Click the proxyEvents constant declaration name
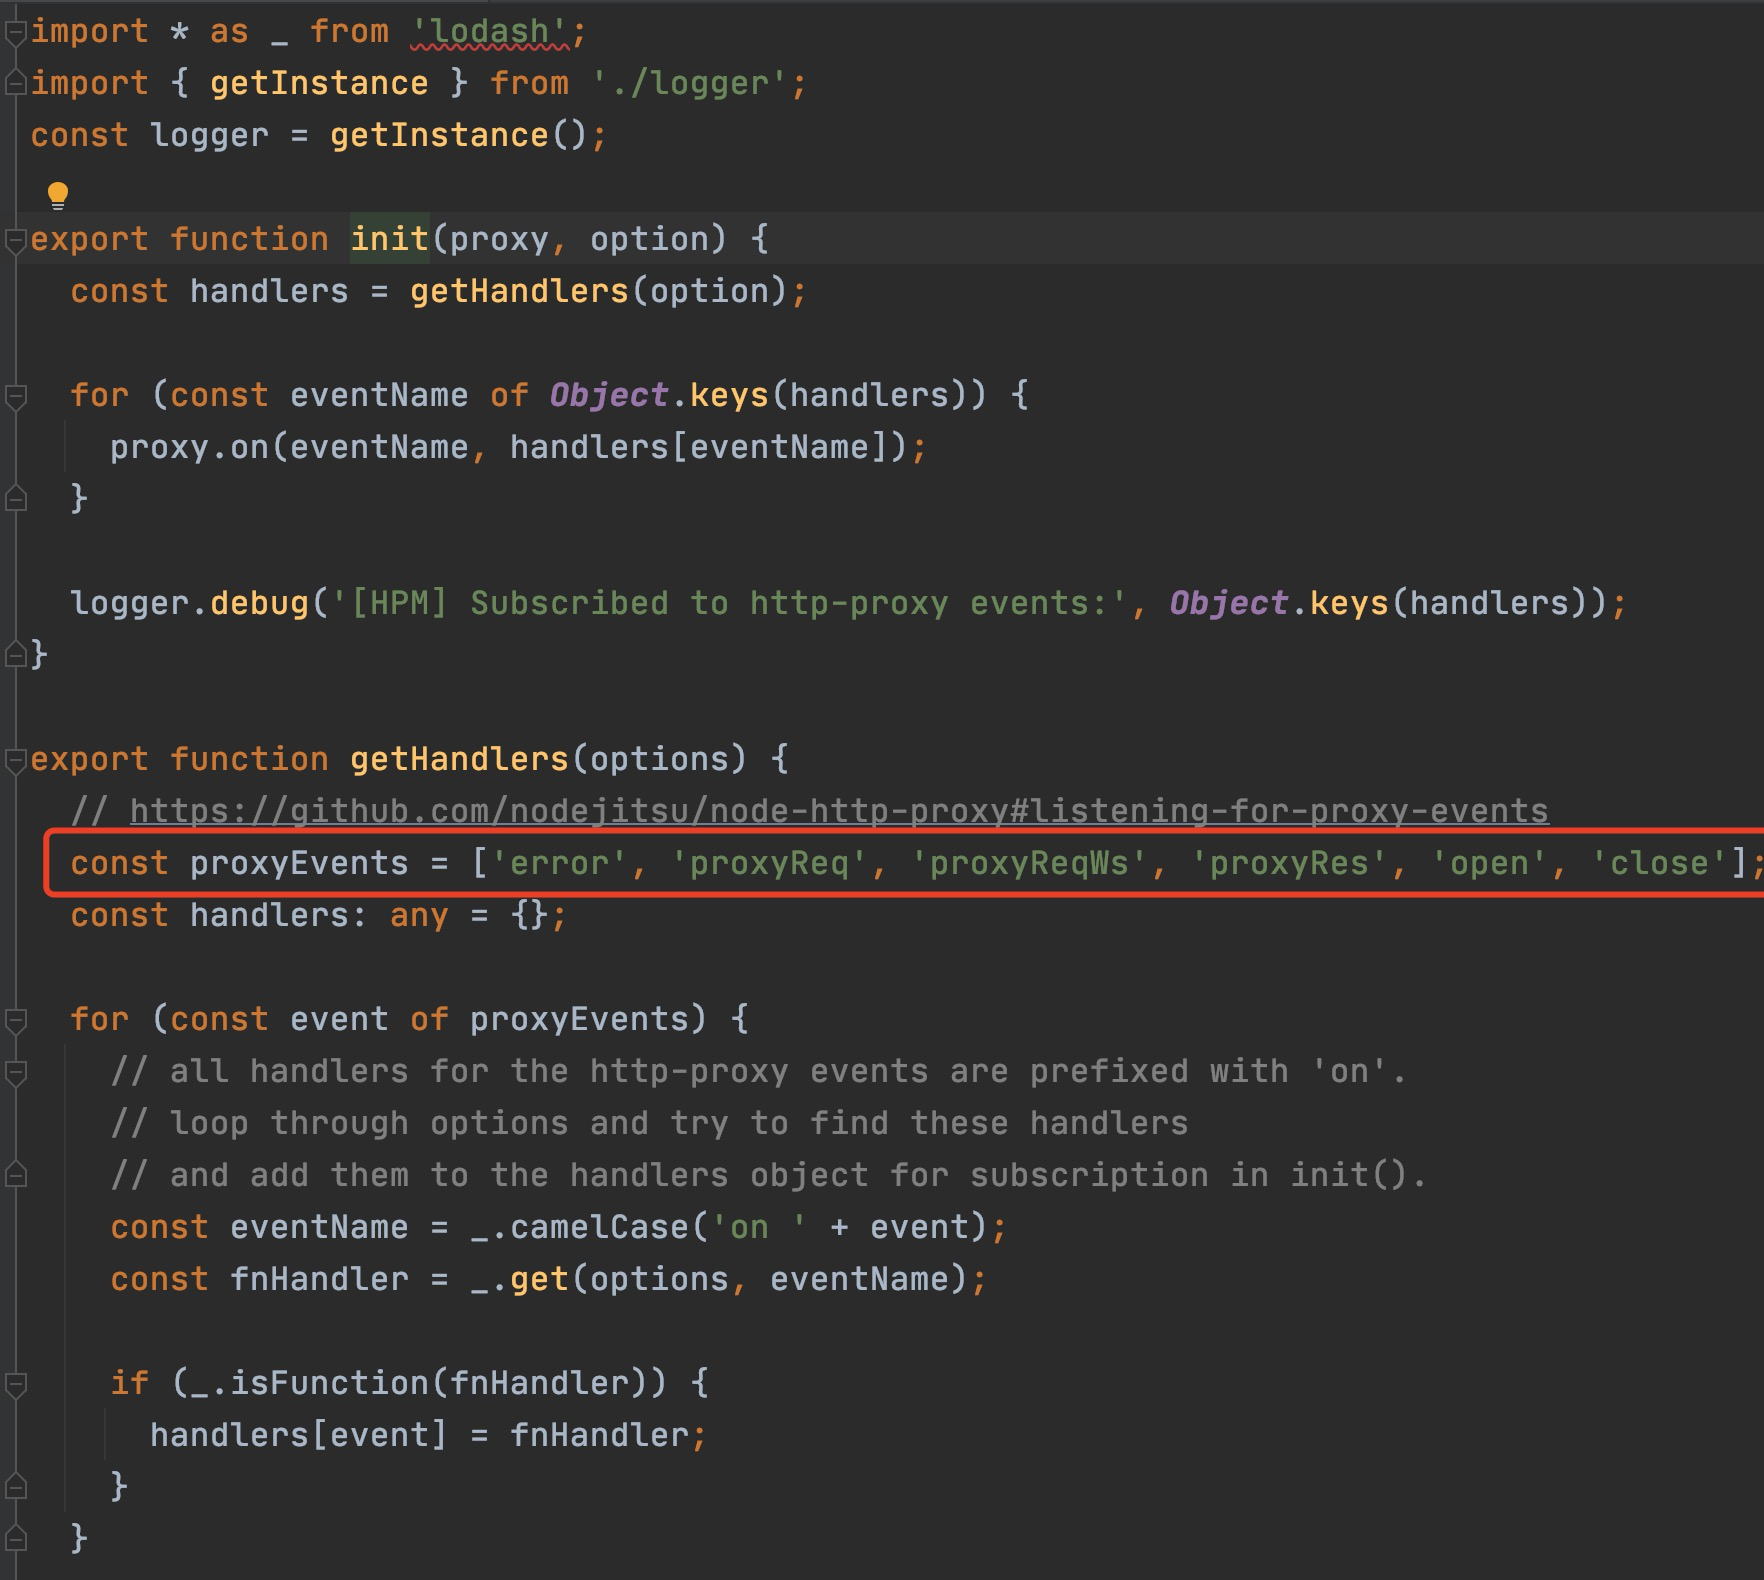 [x=299, y=864]
